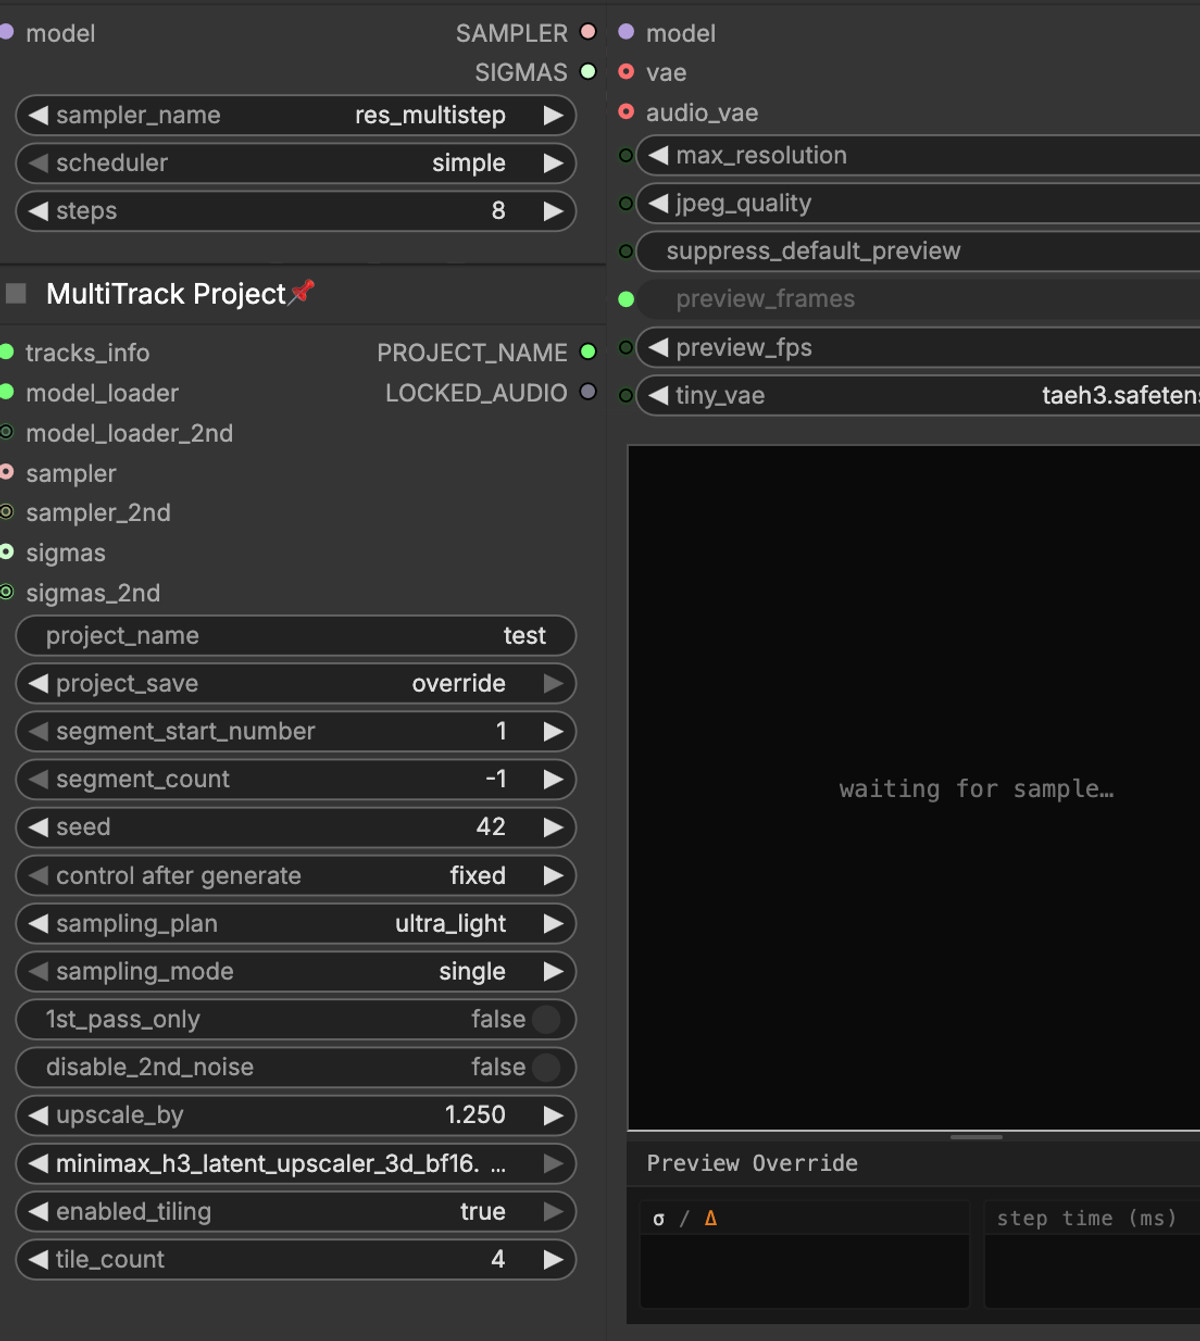This screenshot has height=1341, width=1200.
Task: Click the PROJECT_NAME output connector
Action: (x=588, y=352)
